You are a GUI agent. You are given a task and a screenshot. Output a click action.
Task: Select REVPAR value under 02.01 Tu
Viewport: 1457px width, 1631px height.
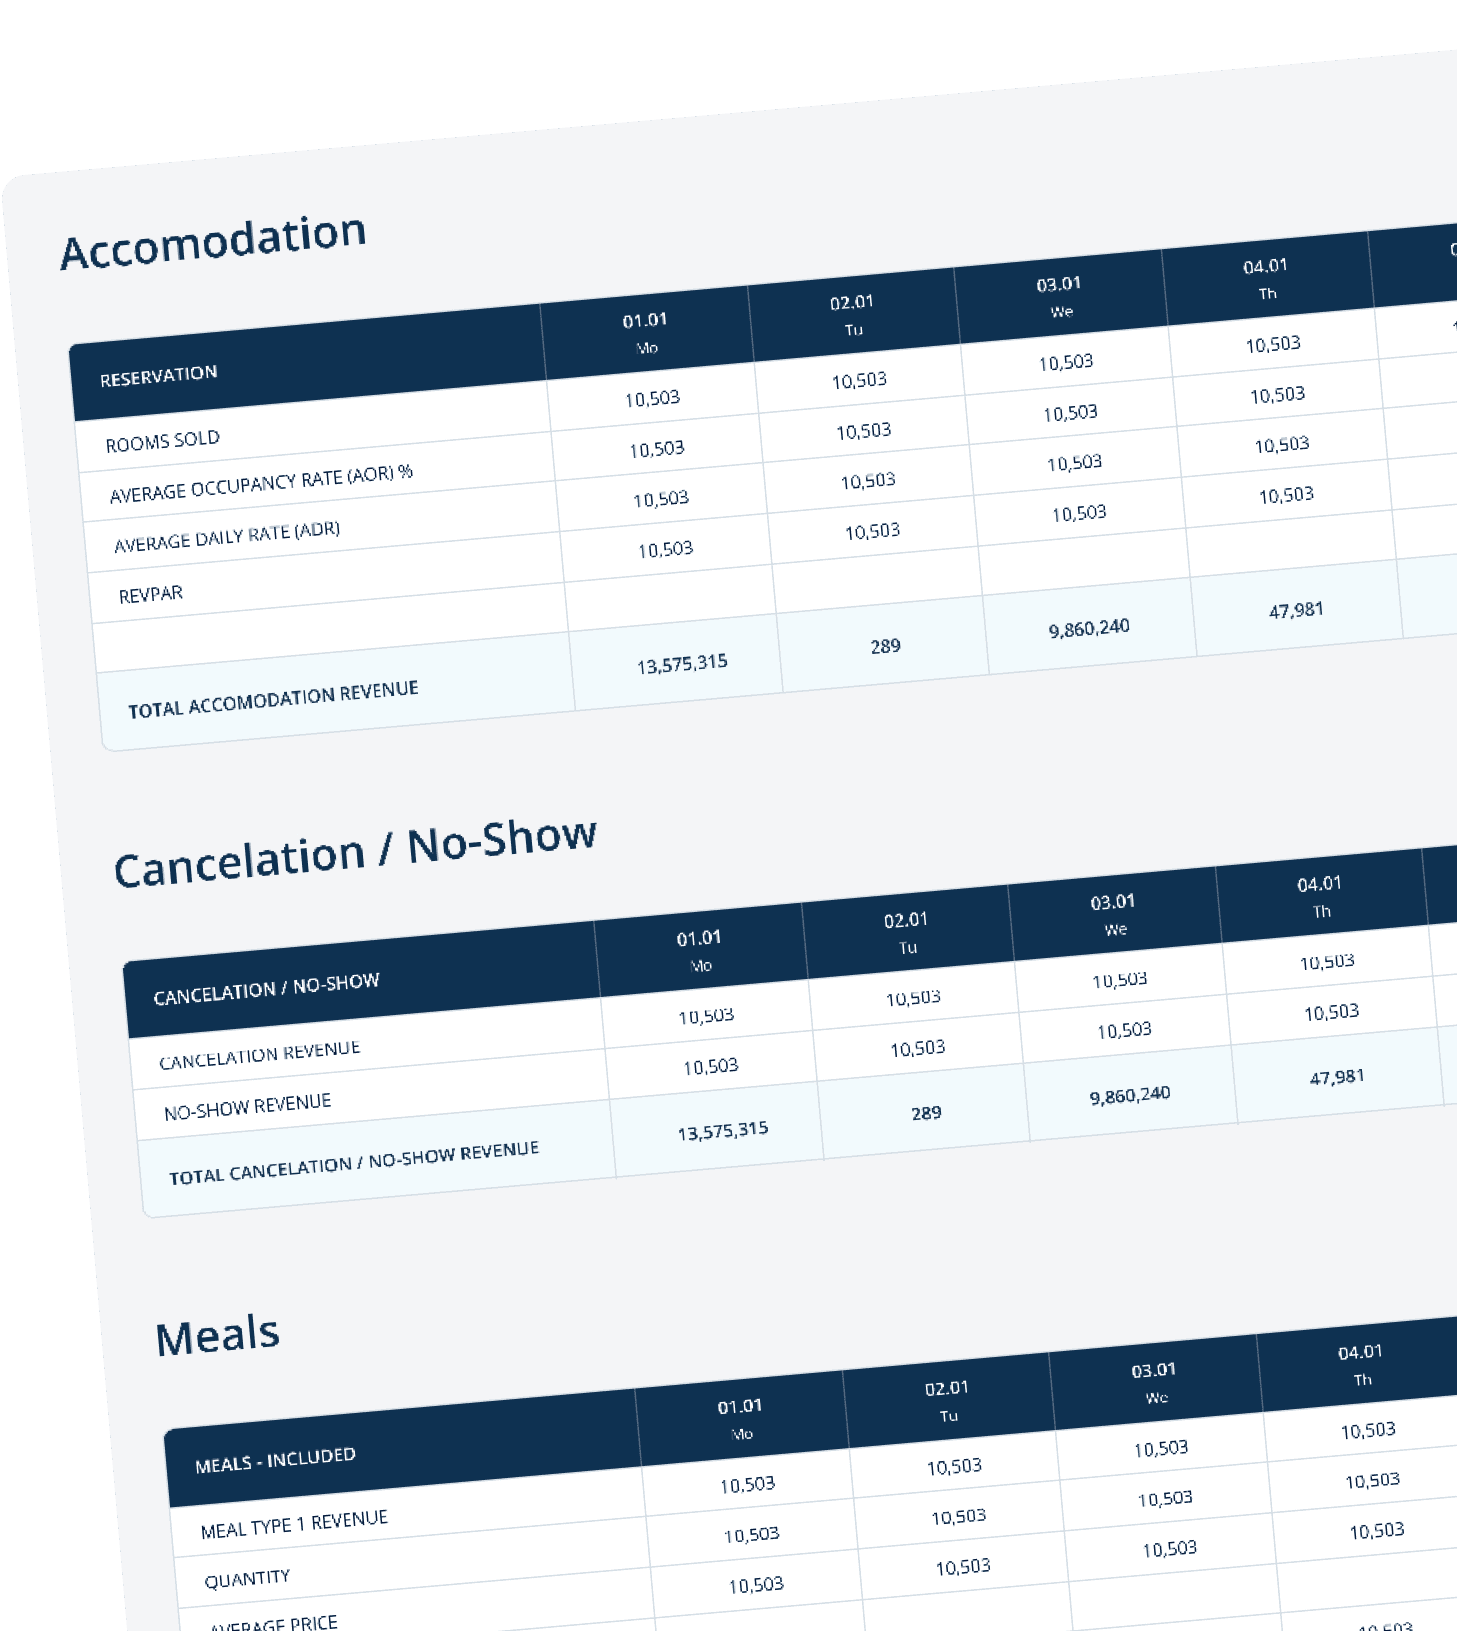872,531
